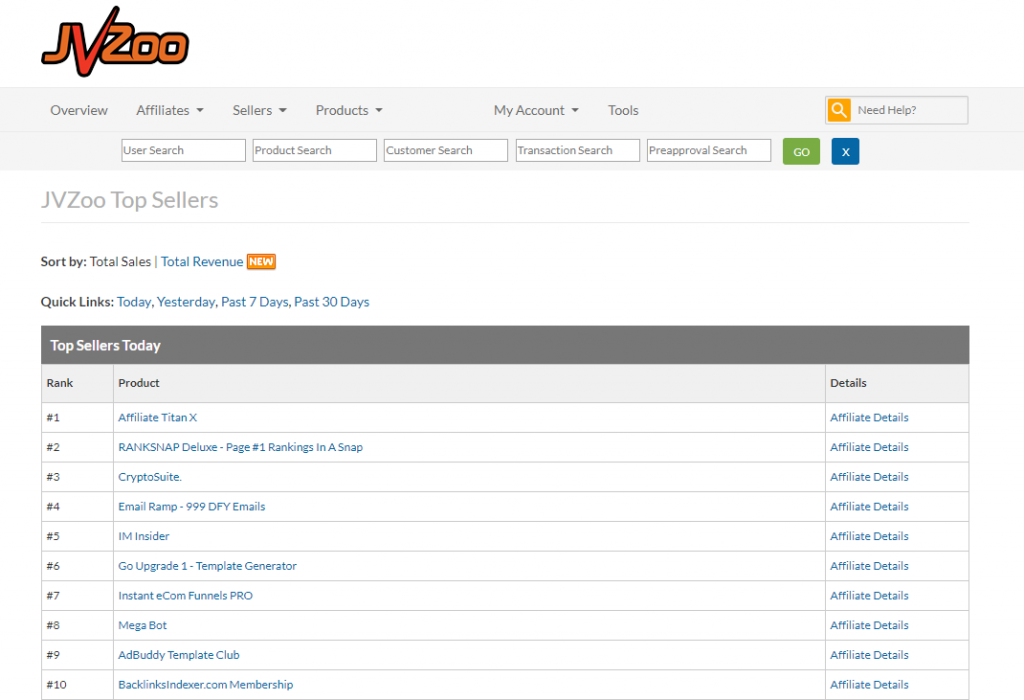Click the green GO button
Viewport: 1024px width, 700px height.
(801, 151)
